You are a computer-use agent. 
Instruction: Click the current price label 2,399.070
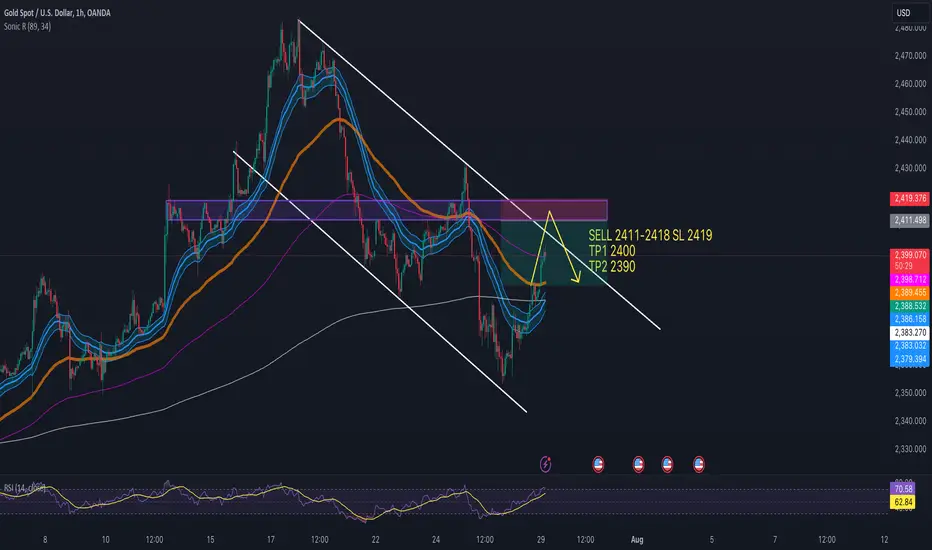pyautogui.click(x=909, y=255)
